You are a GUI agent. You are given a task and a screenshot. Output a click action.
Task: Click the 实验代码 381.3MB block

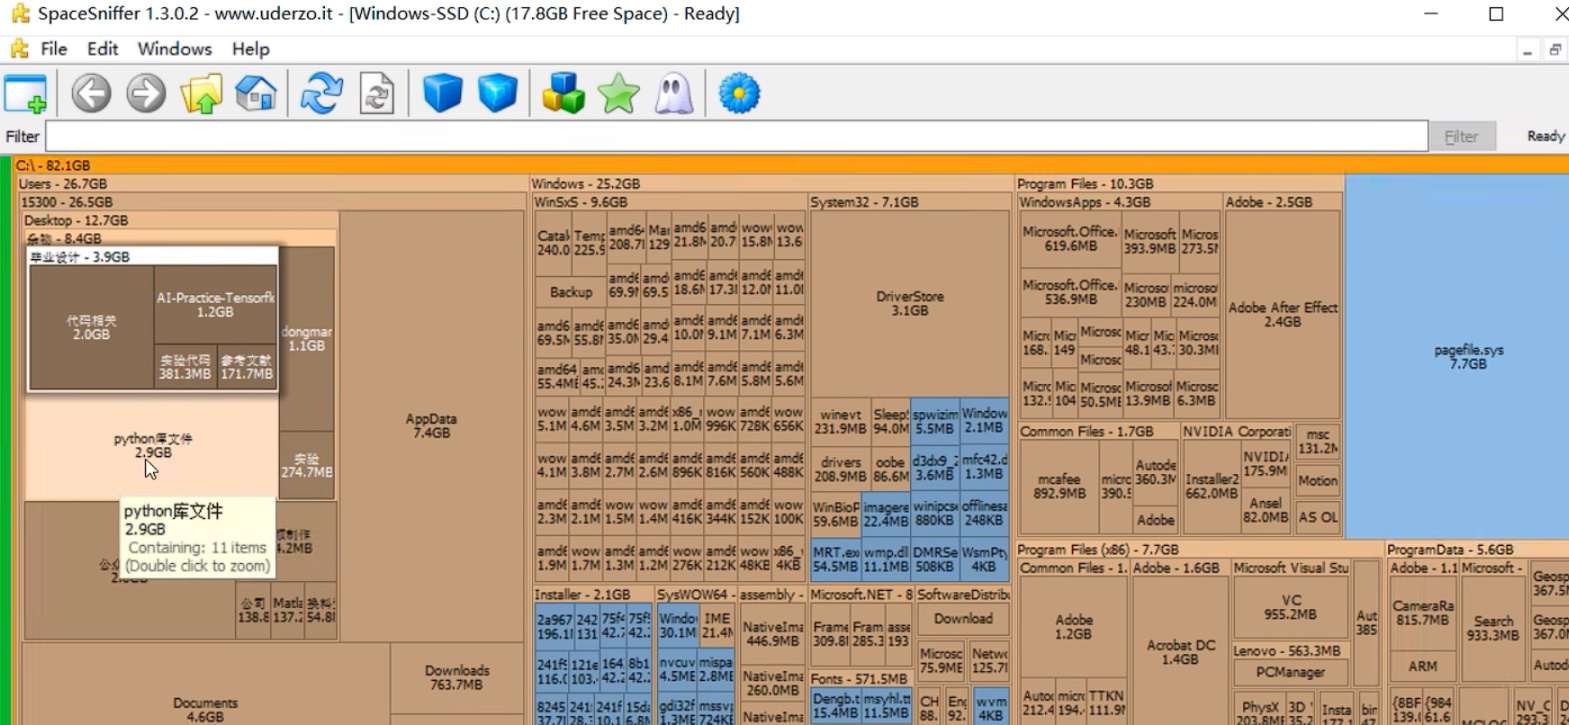185,367
